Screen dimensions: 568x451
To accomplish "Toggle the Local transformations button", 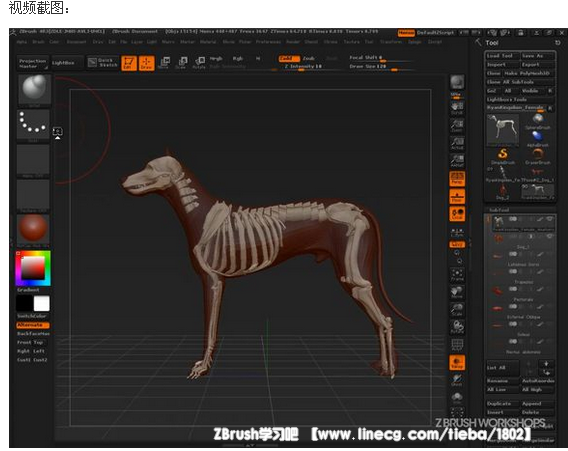I will (457, 214).
